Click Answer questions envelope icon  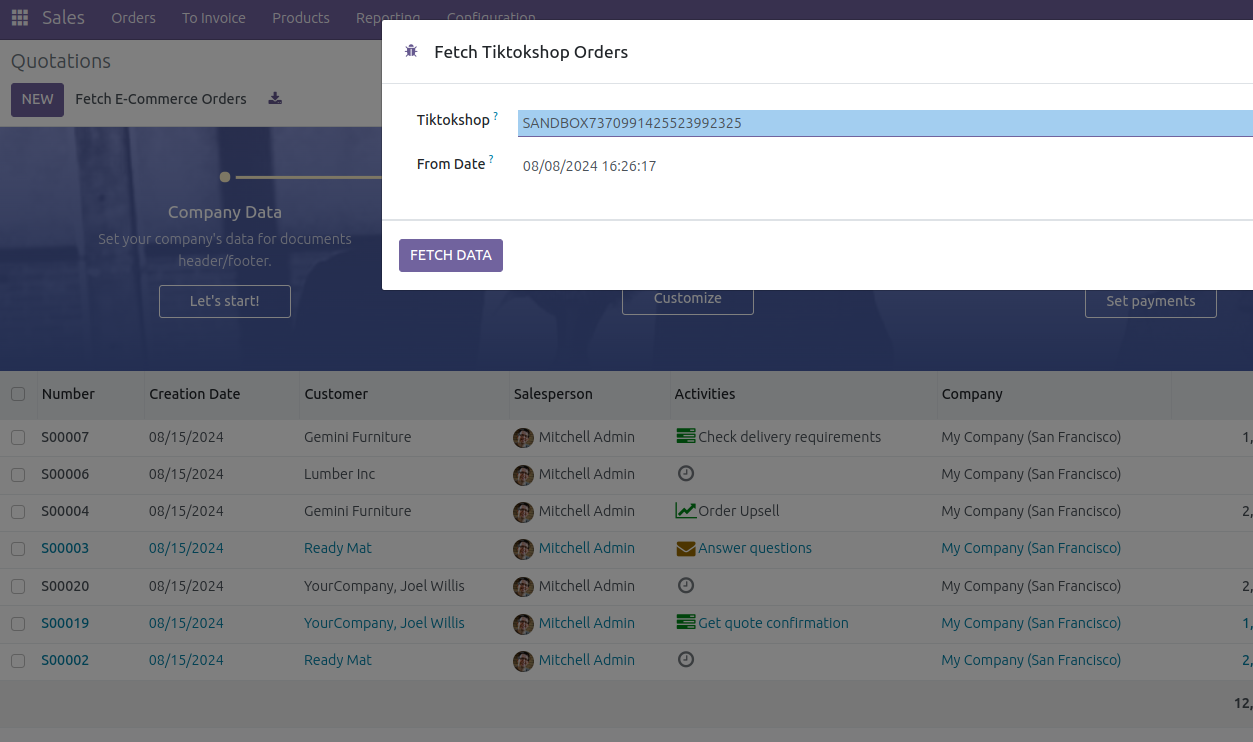[685, 548]
